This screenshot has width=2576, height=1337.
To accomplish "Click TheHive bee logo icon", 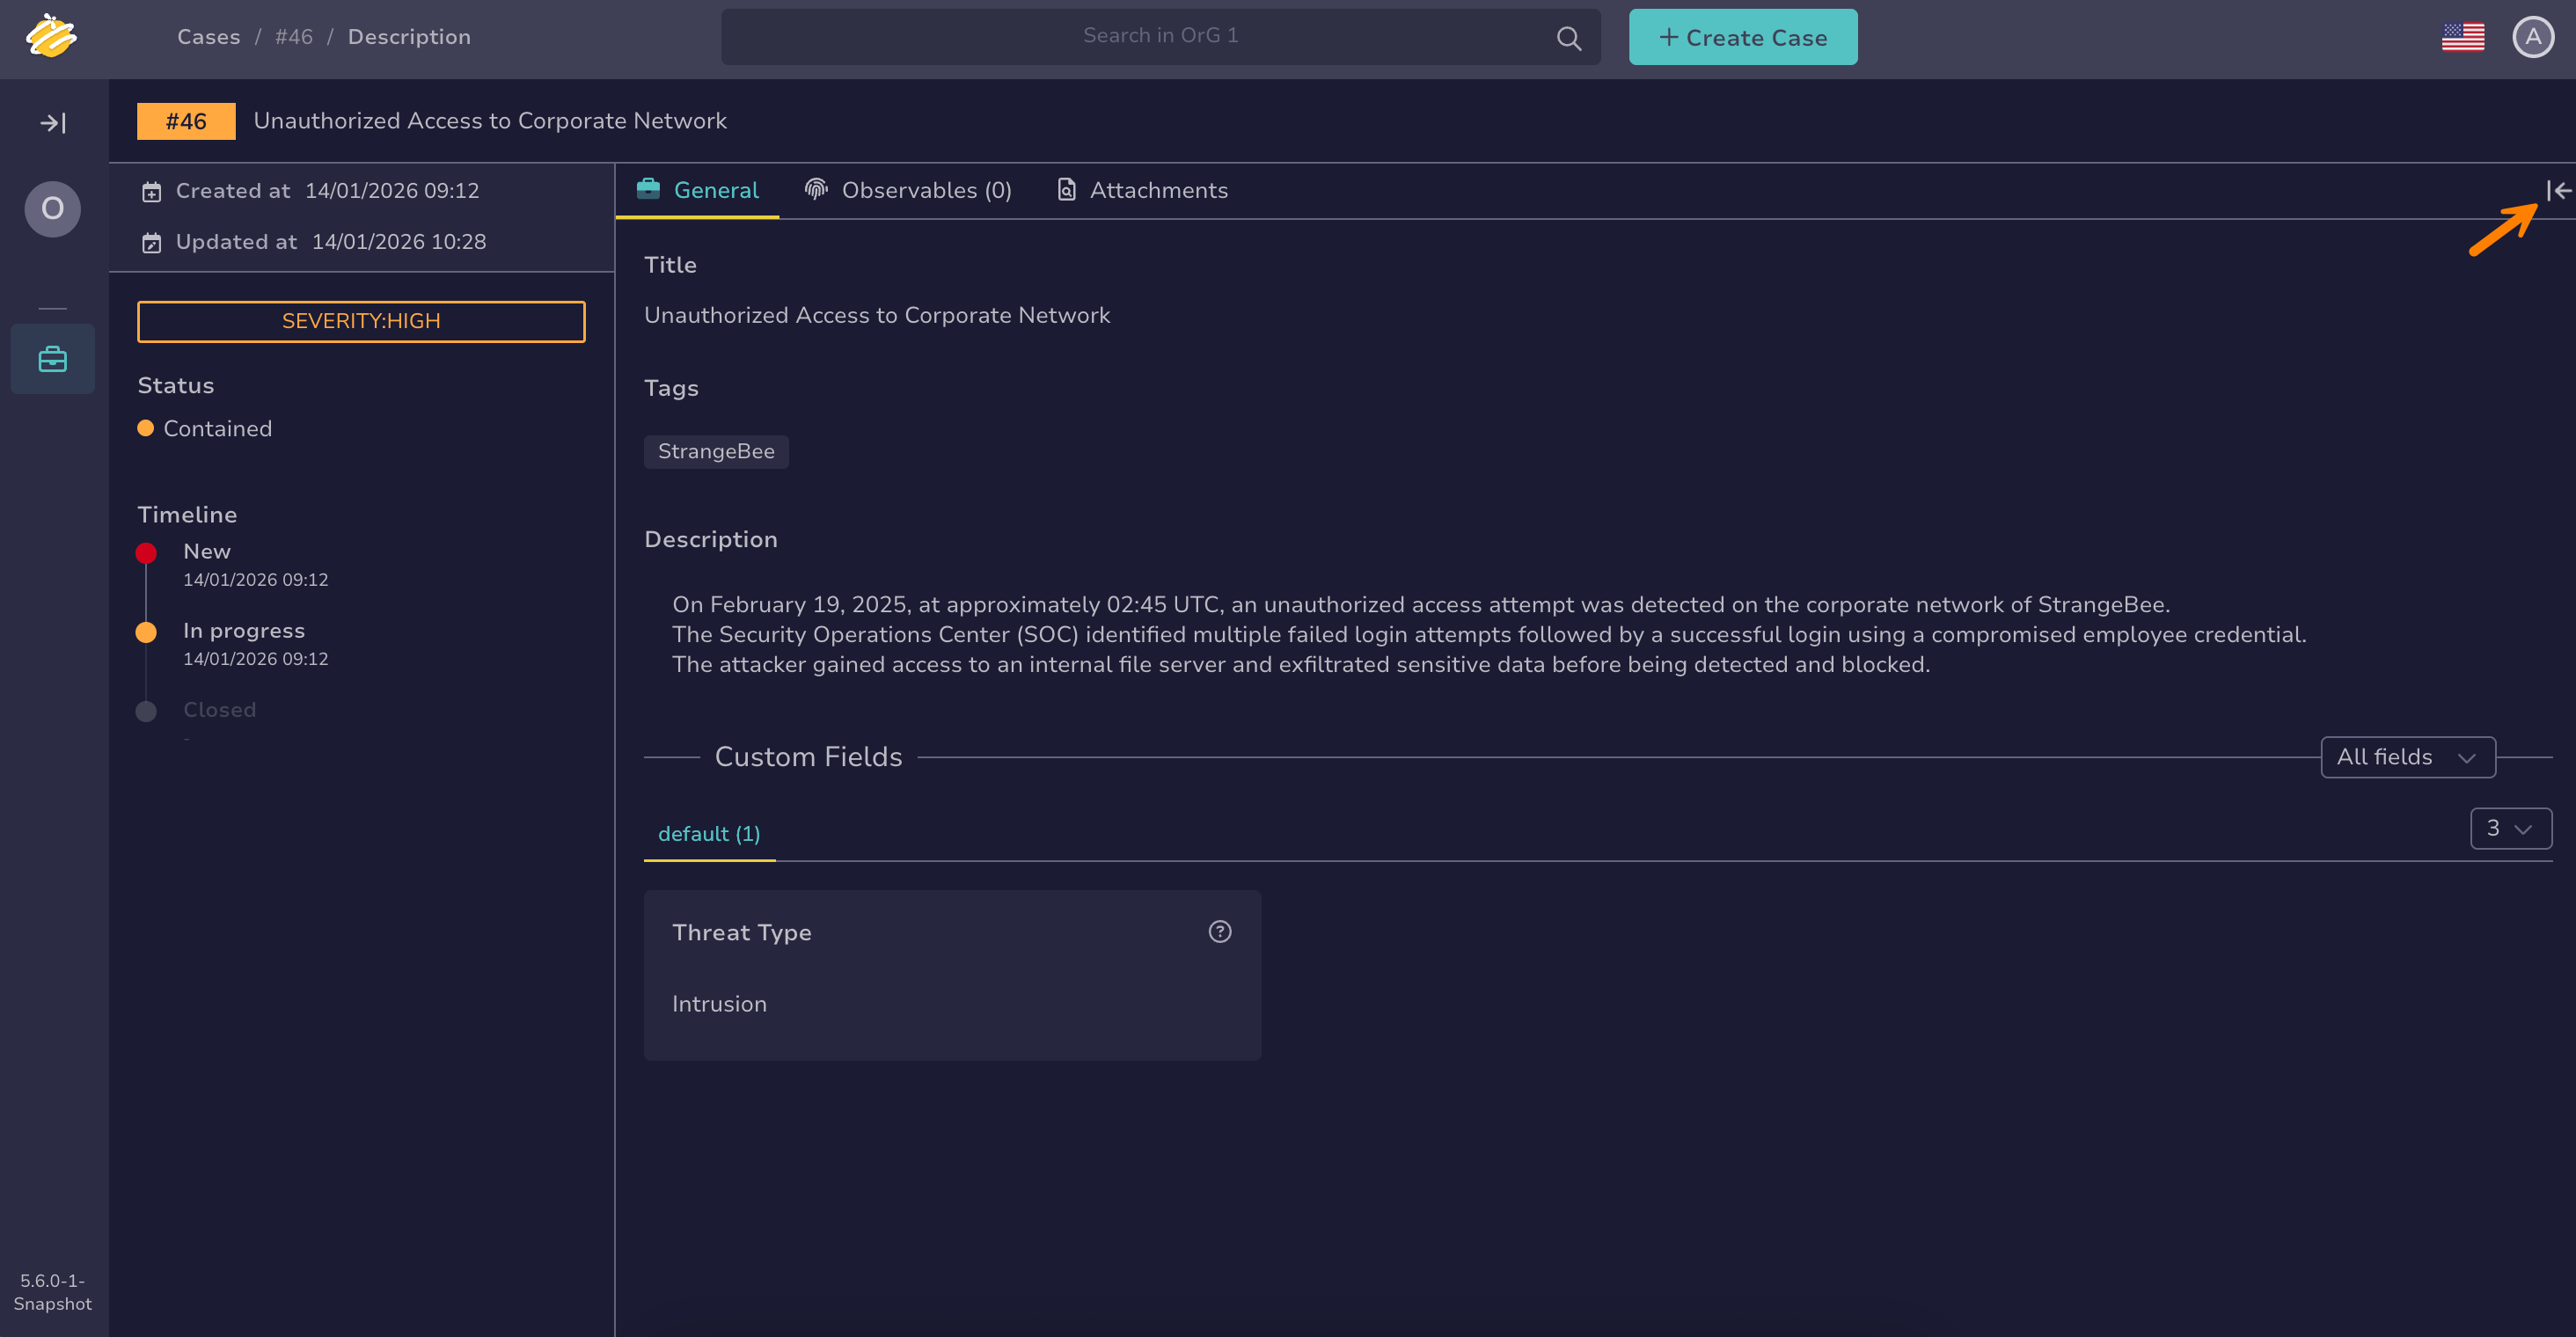I will (50, 37).
